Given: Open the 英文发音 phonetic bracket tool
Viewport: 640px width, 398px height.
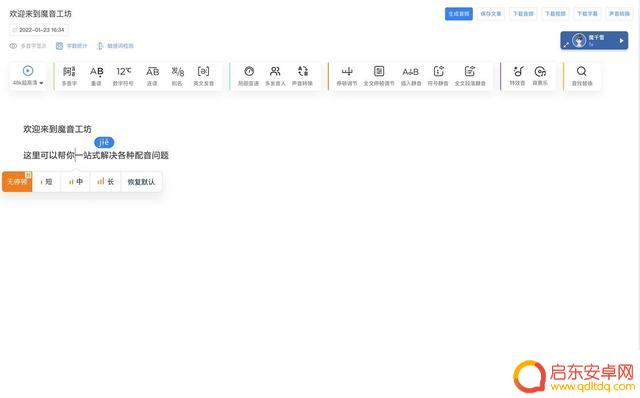Looking at the screenshot, I should [x=203, y=76].
